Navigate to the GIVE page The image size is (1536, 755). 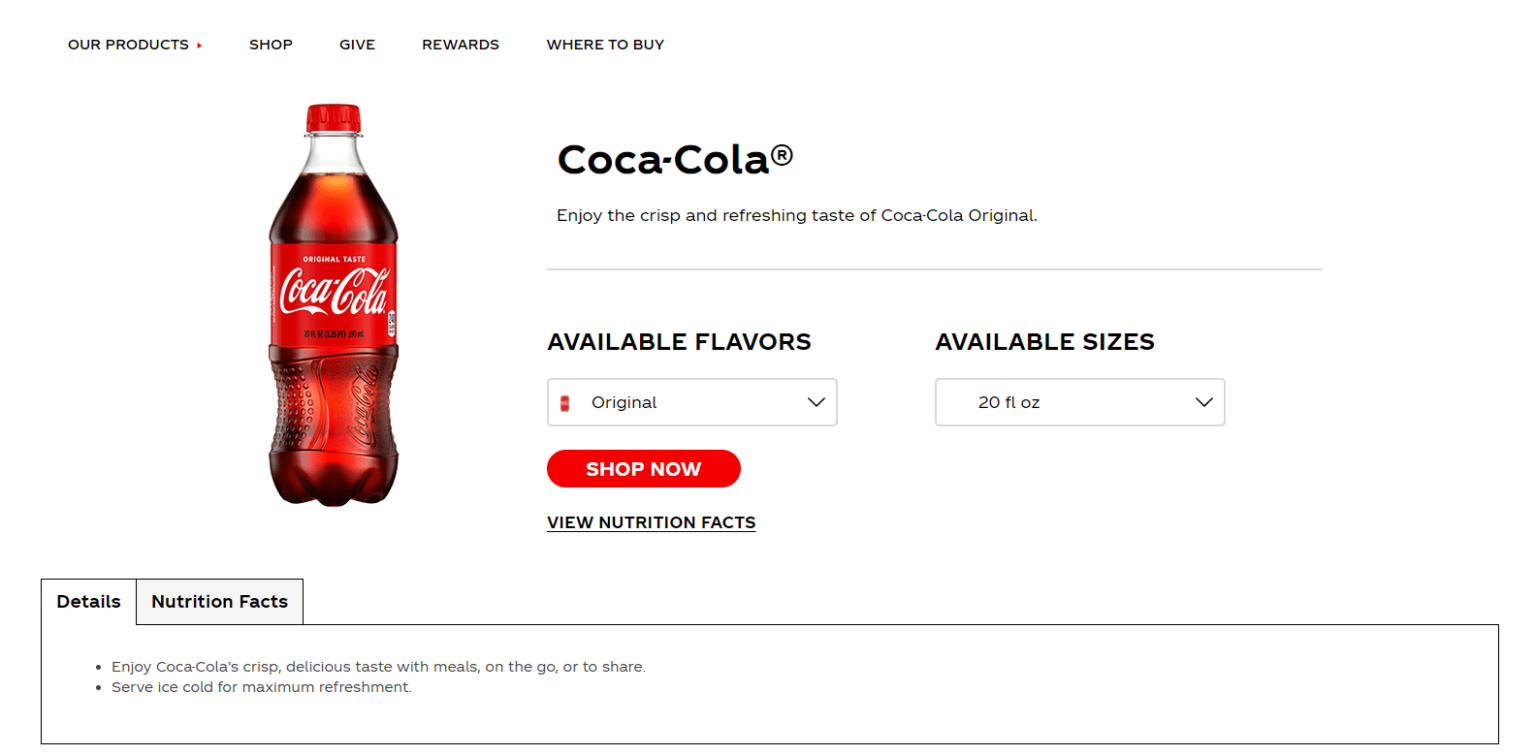pyautogui.click(x=357, y=45)
